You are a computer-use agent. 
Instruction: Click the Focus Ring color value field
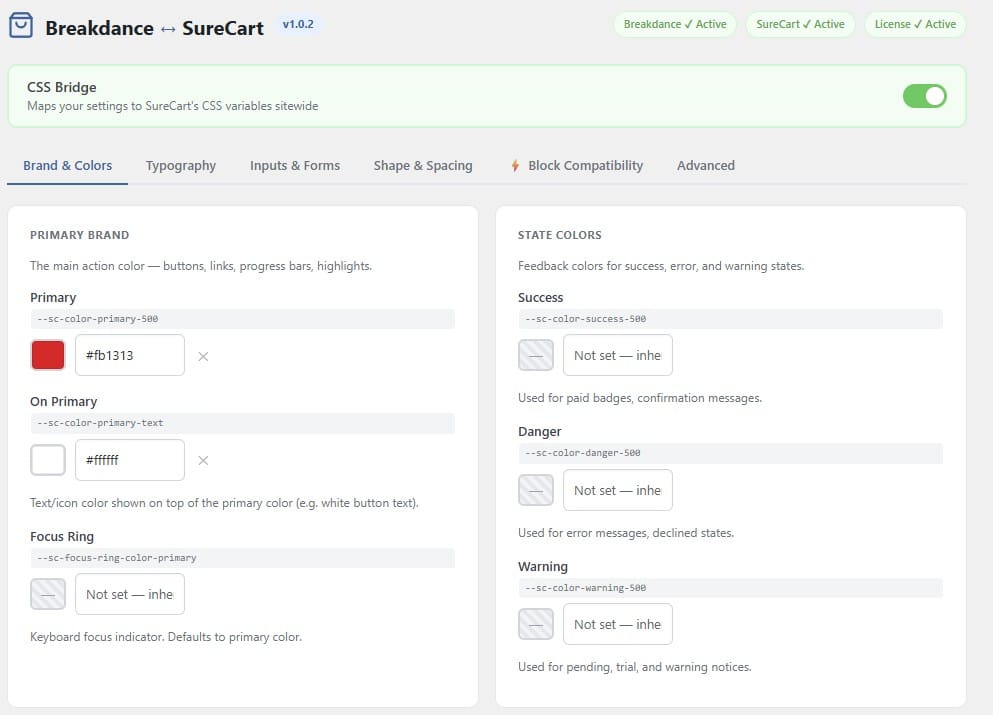tap(130, 594)
